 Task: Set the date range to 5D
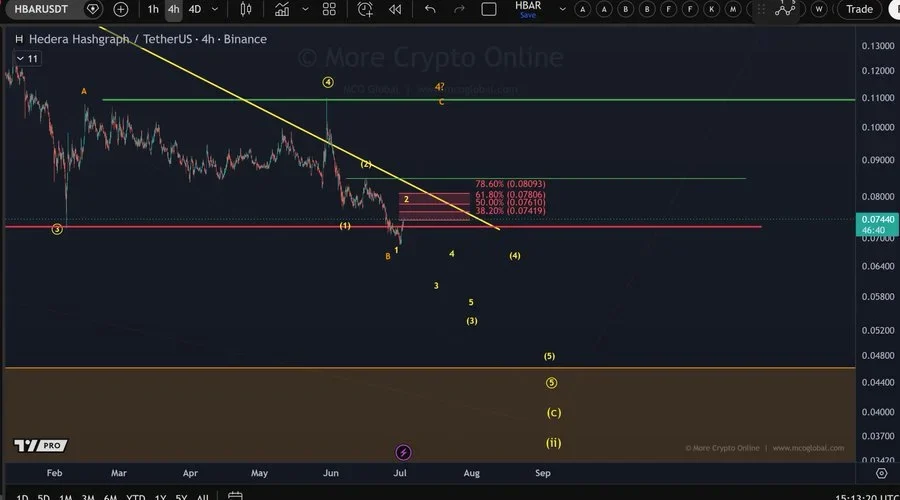tap(44, 497)
